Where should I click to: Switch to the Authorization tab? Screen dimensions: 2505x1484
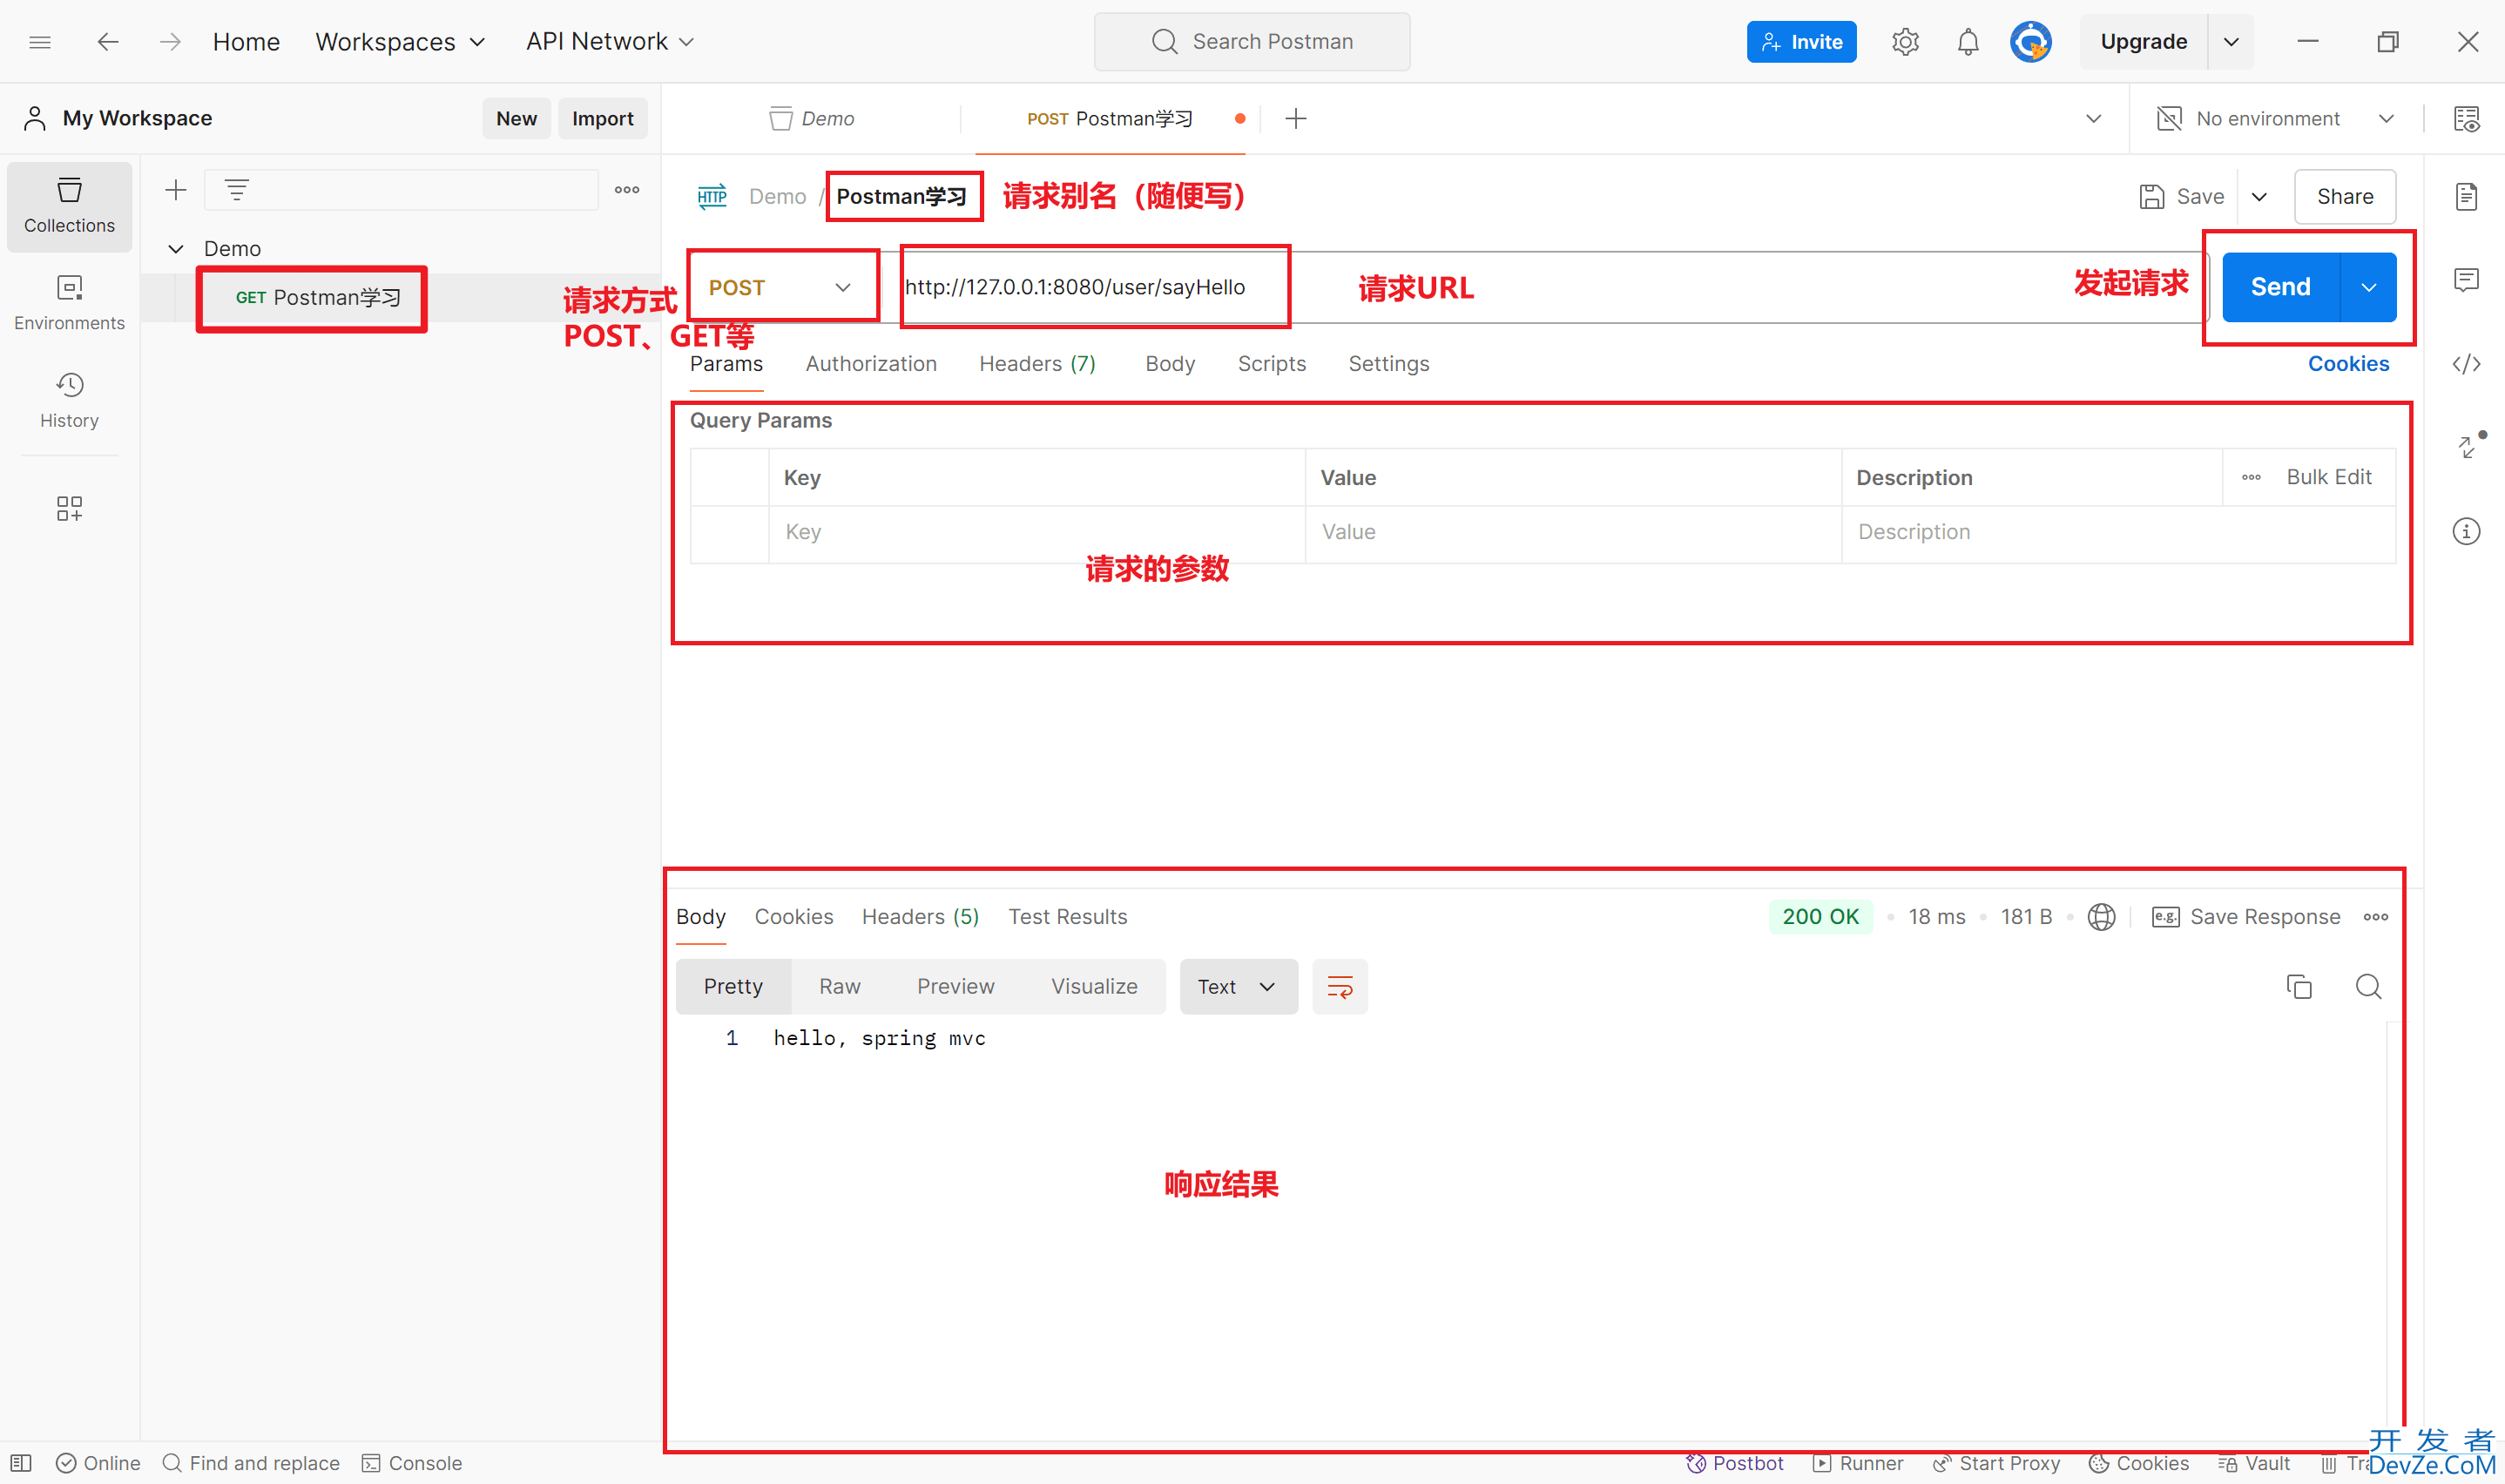pos(871,364)
